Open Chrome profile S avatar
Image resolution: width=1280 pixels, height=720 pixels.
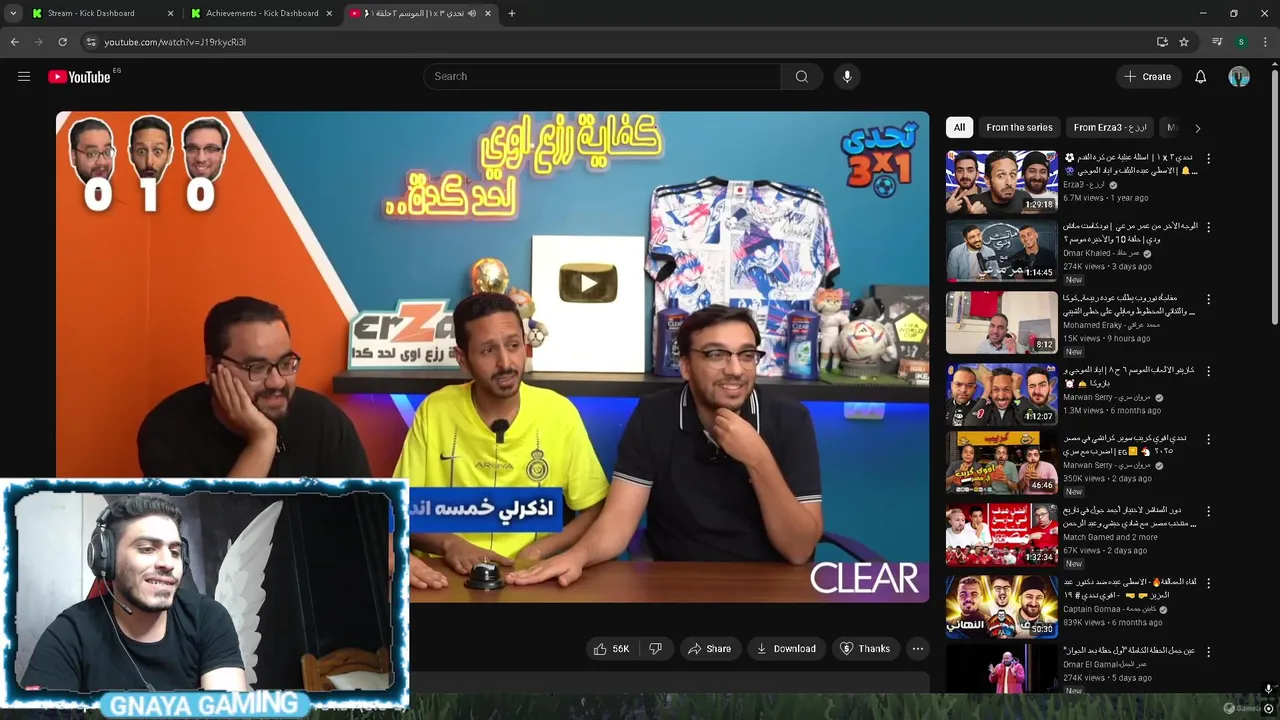coord(1241,42)
